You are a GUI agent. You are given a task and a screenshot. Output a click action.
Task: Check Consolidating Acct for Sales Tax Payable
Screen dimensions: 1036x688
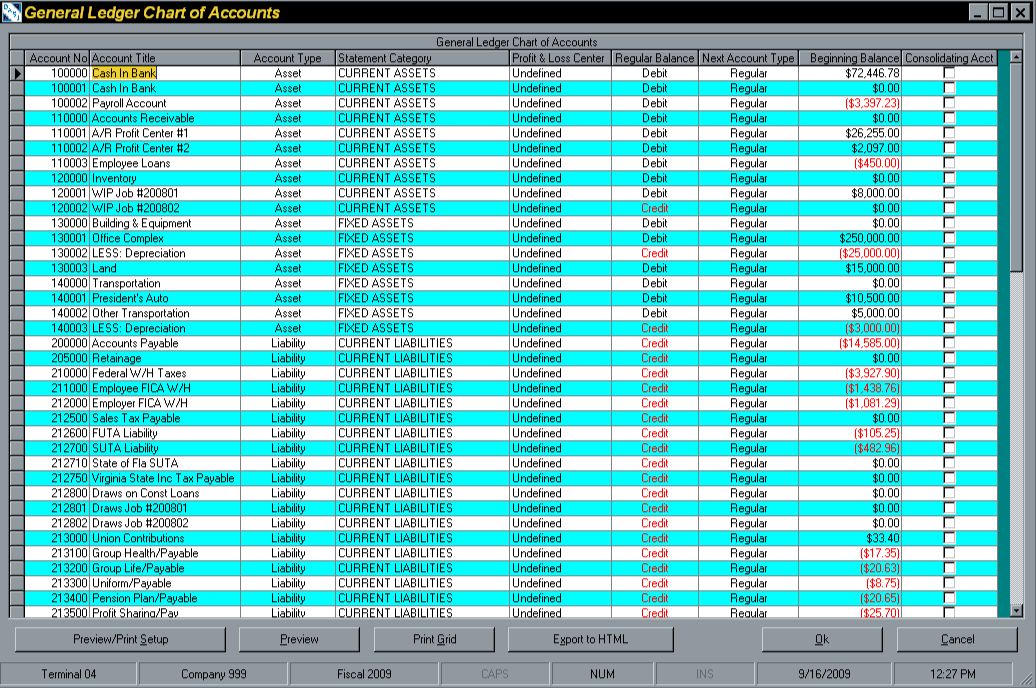949,418
